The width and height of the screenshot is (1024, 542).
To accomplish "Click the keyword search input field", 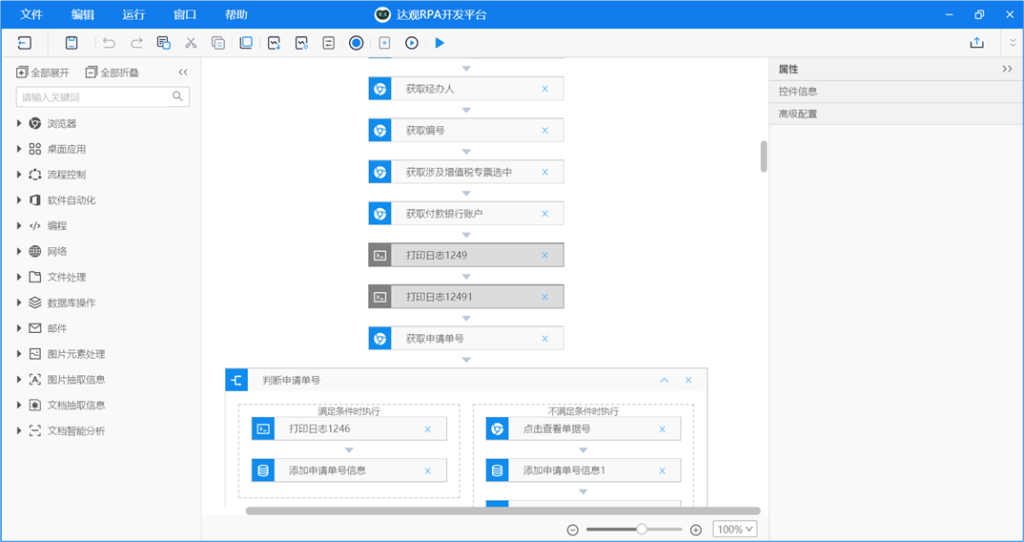I will click(x=95, y=97).
